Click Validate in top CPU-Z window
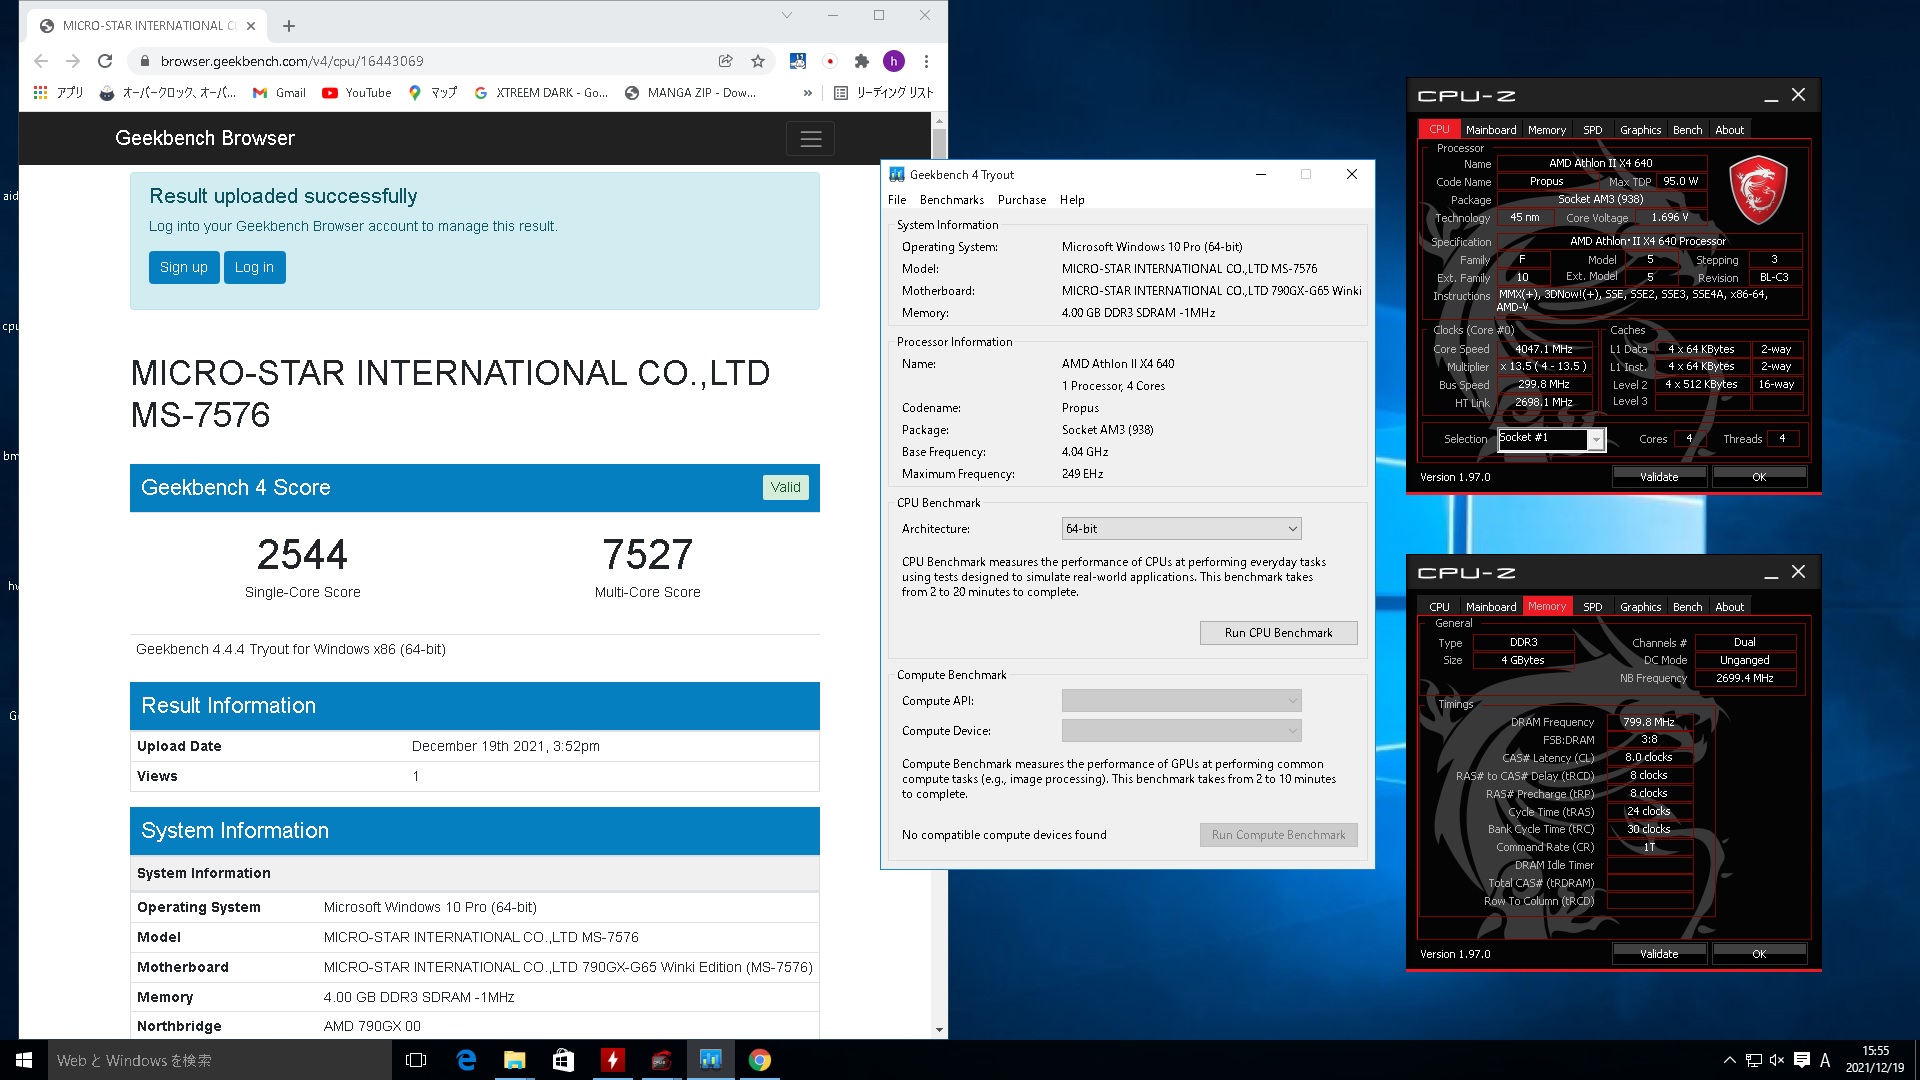The height and width of the screenshot is (1080, 1920). [1659, 477]
